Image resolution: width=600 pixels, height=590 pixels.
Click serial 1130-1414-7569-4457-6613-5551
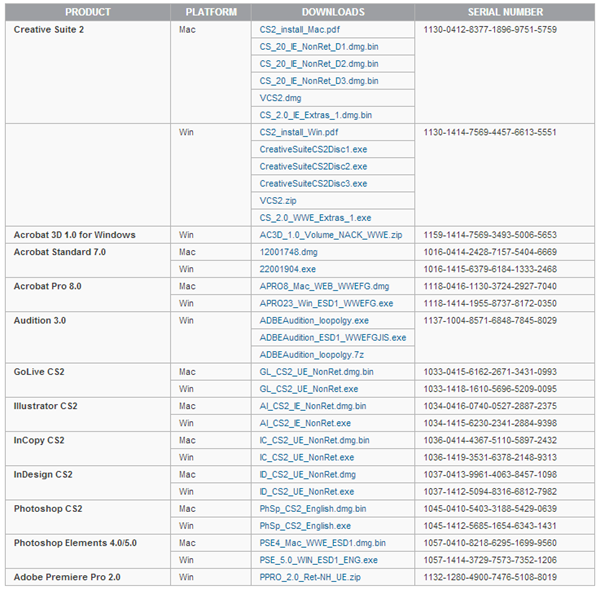[x=490, y=132]
